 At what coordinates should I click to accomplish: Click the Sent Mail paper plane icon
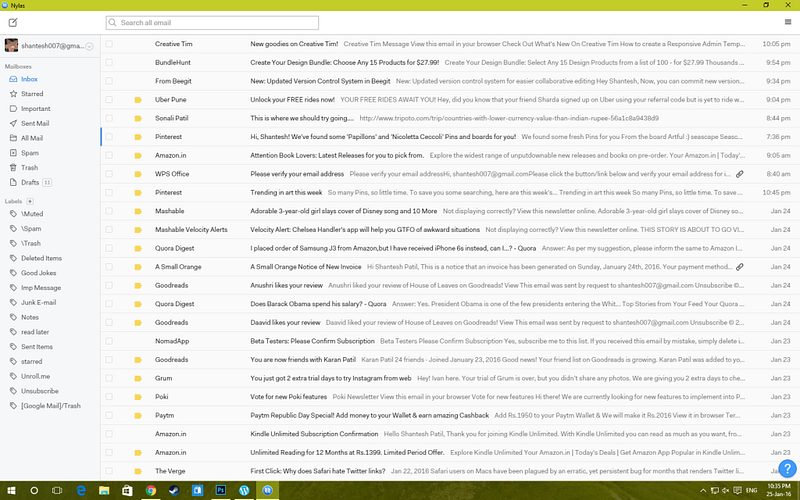[13, 123]
